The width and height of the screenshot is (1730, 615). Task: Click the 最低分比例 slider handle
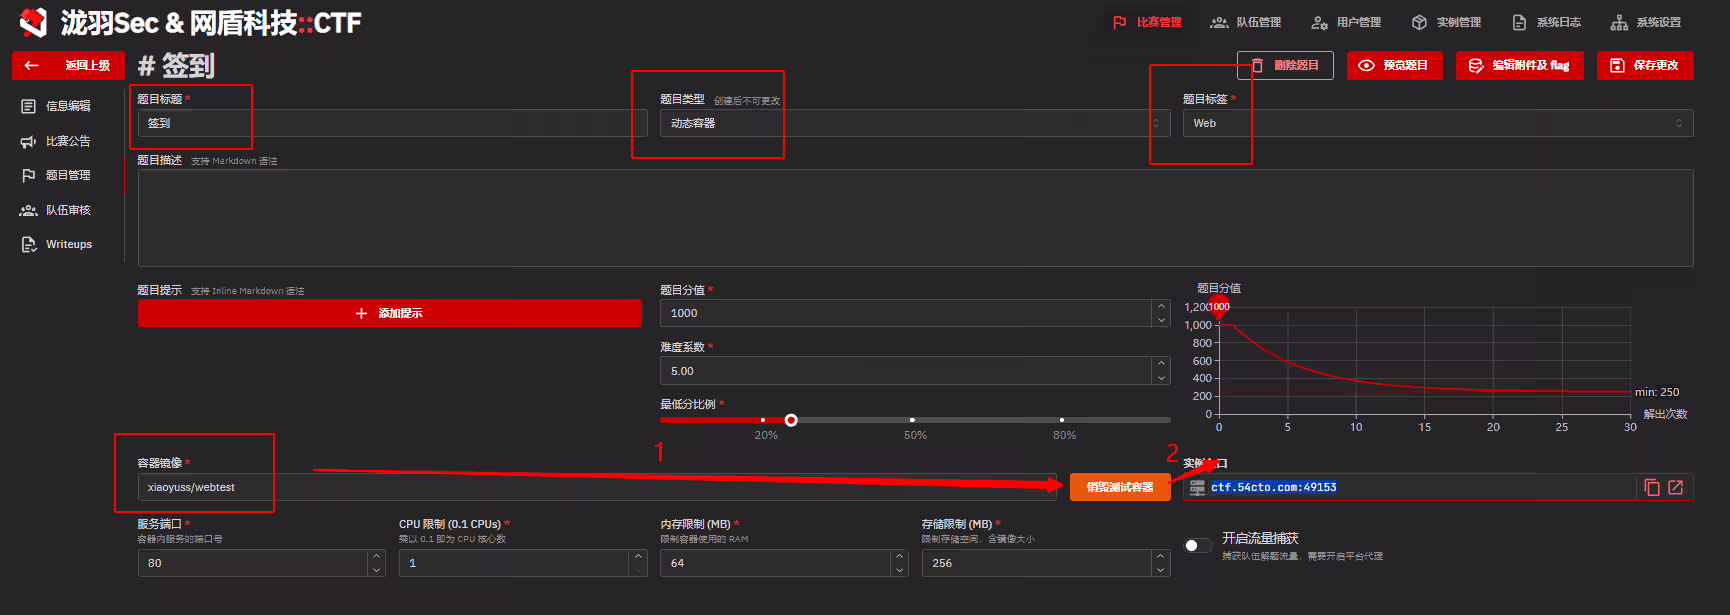791,420
